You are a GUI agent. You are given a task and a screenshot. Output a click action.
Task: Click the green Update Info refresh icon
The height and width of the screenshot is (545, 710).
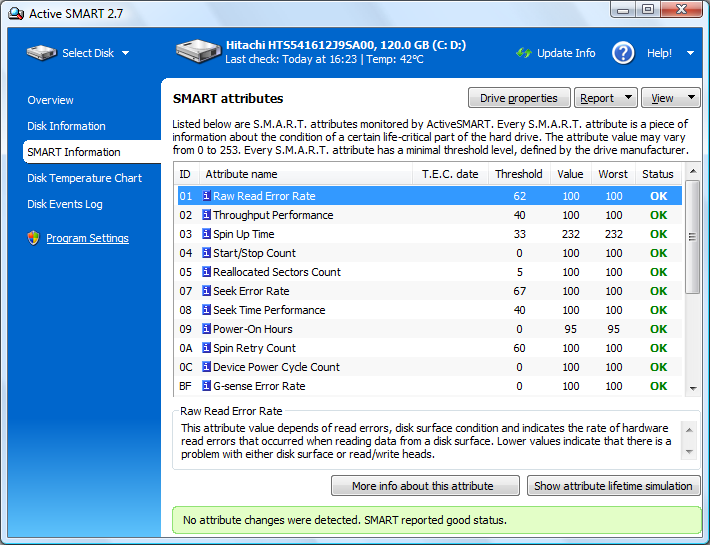click(x=523, y=53)
